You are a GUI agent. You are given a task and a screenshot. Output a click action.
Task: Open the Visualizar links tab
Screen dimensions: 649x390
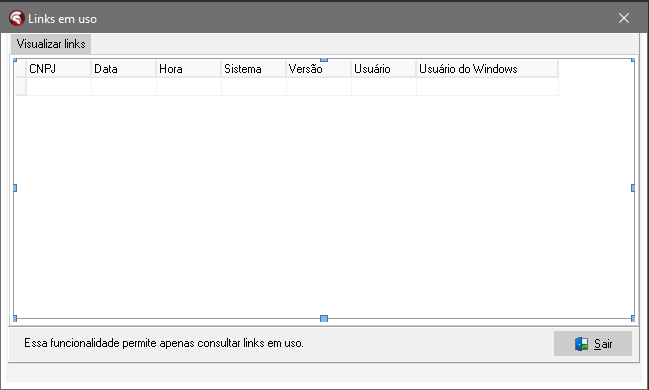51,44
